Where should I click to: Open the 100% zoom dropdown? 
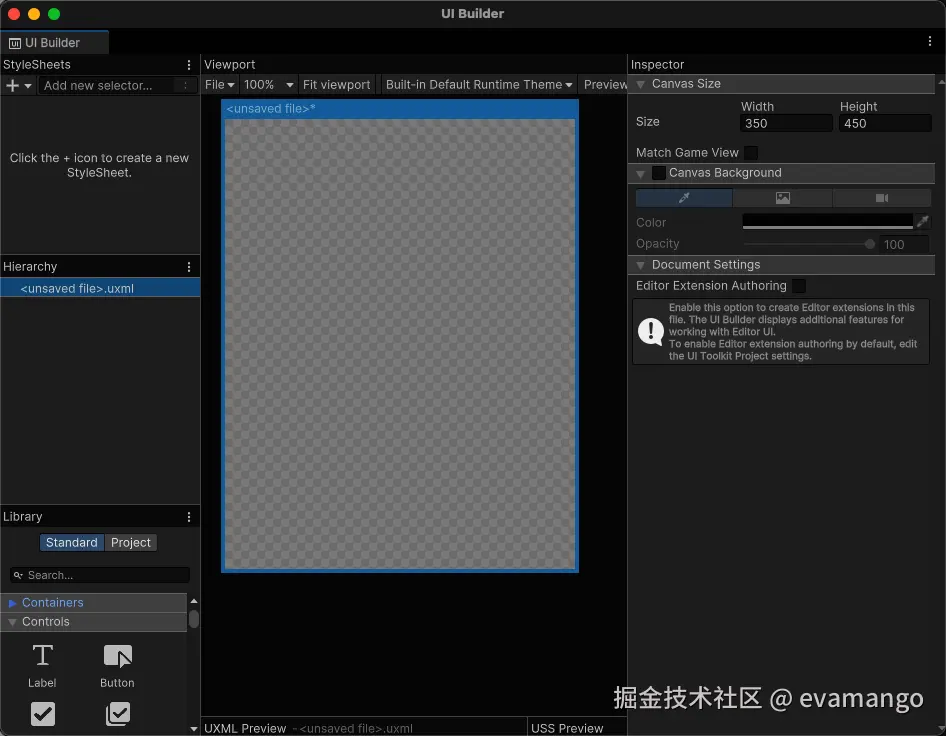[268, 84]
